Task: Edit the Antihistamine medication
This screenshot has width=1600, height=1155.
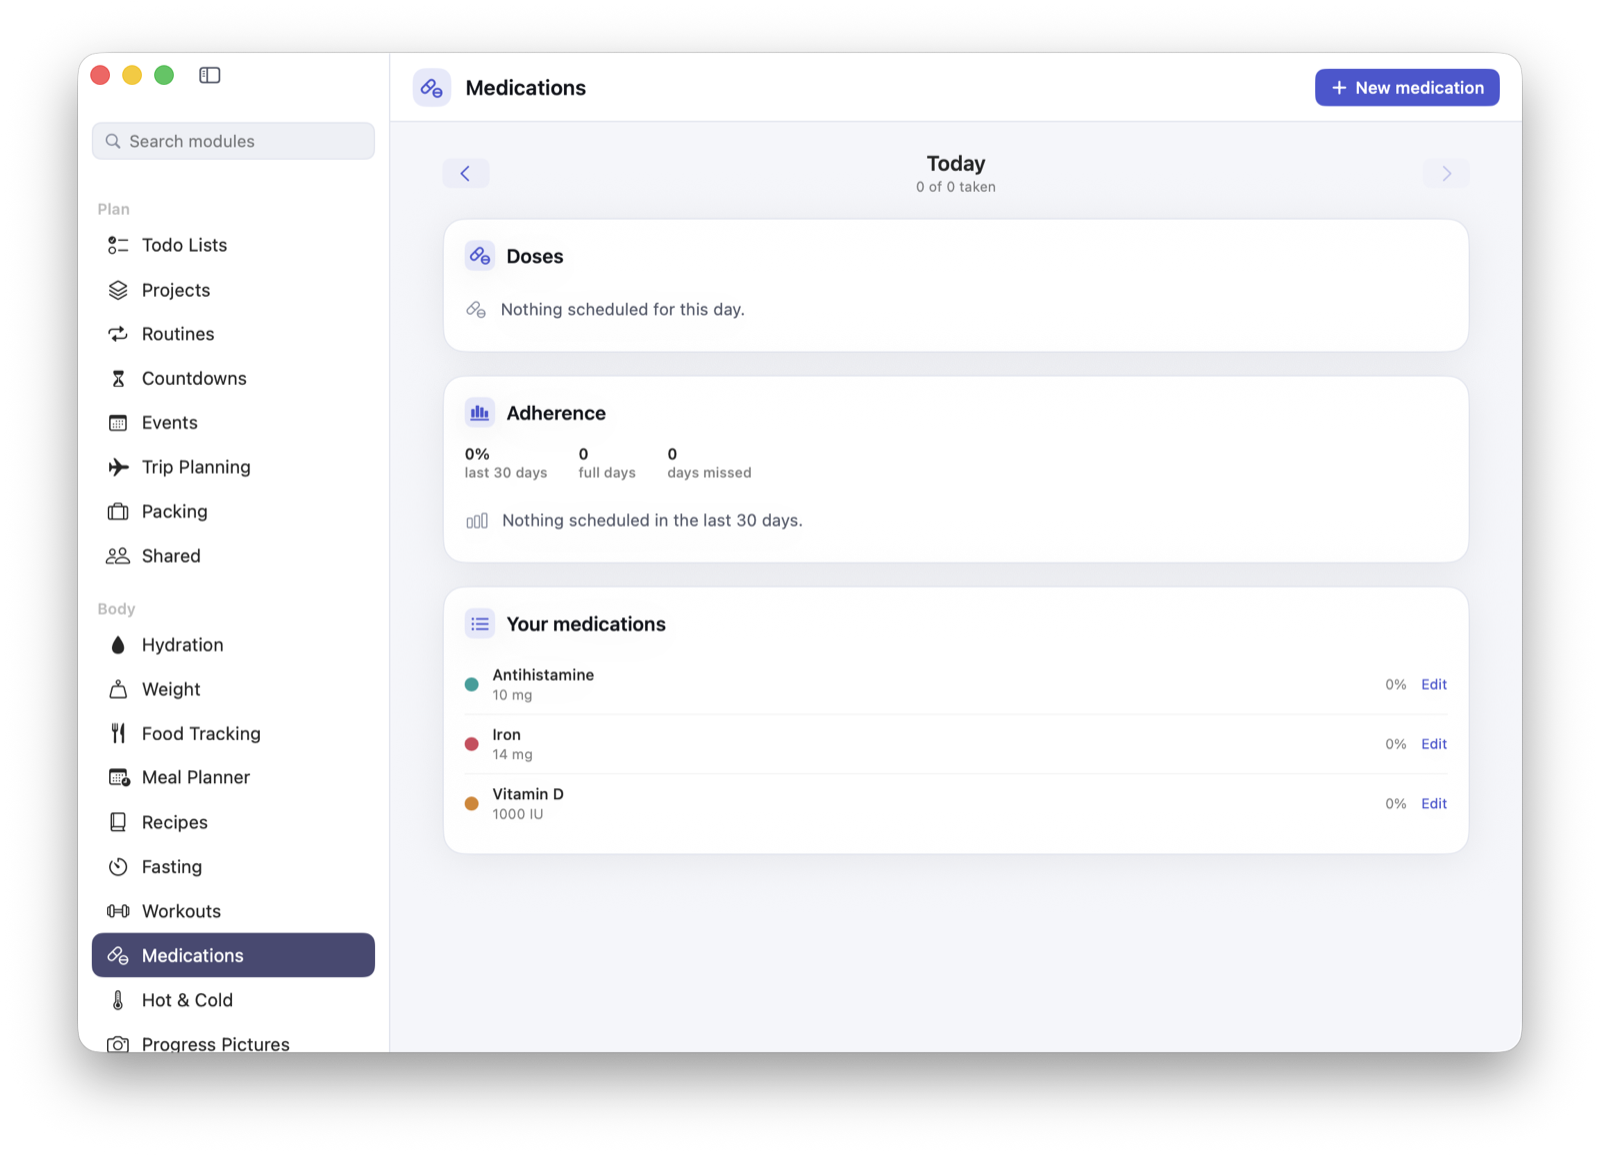Action: click(x=1434, y=685)
